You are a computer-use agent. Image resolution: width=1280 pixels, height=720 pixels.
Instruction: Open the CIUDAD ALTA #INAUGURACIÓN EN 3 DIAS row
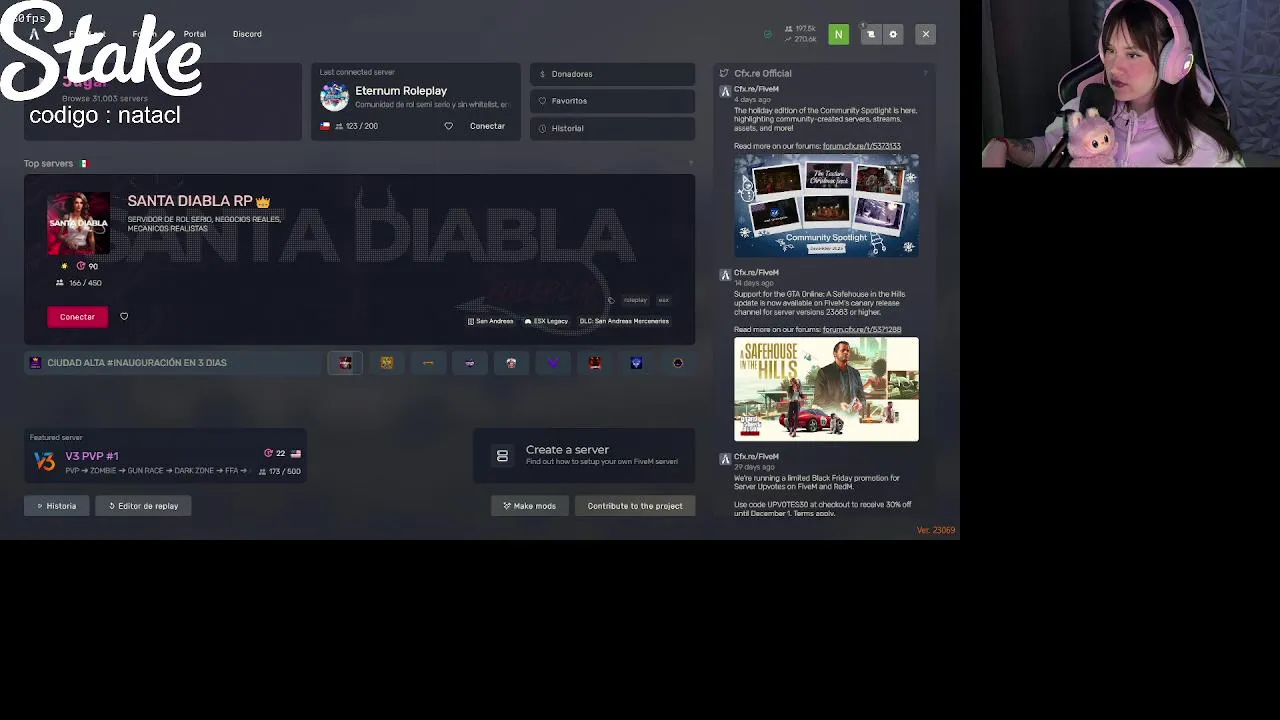[x=175, y=363]
